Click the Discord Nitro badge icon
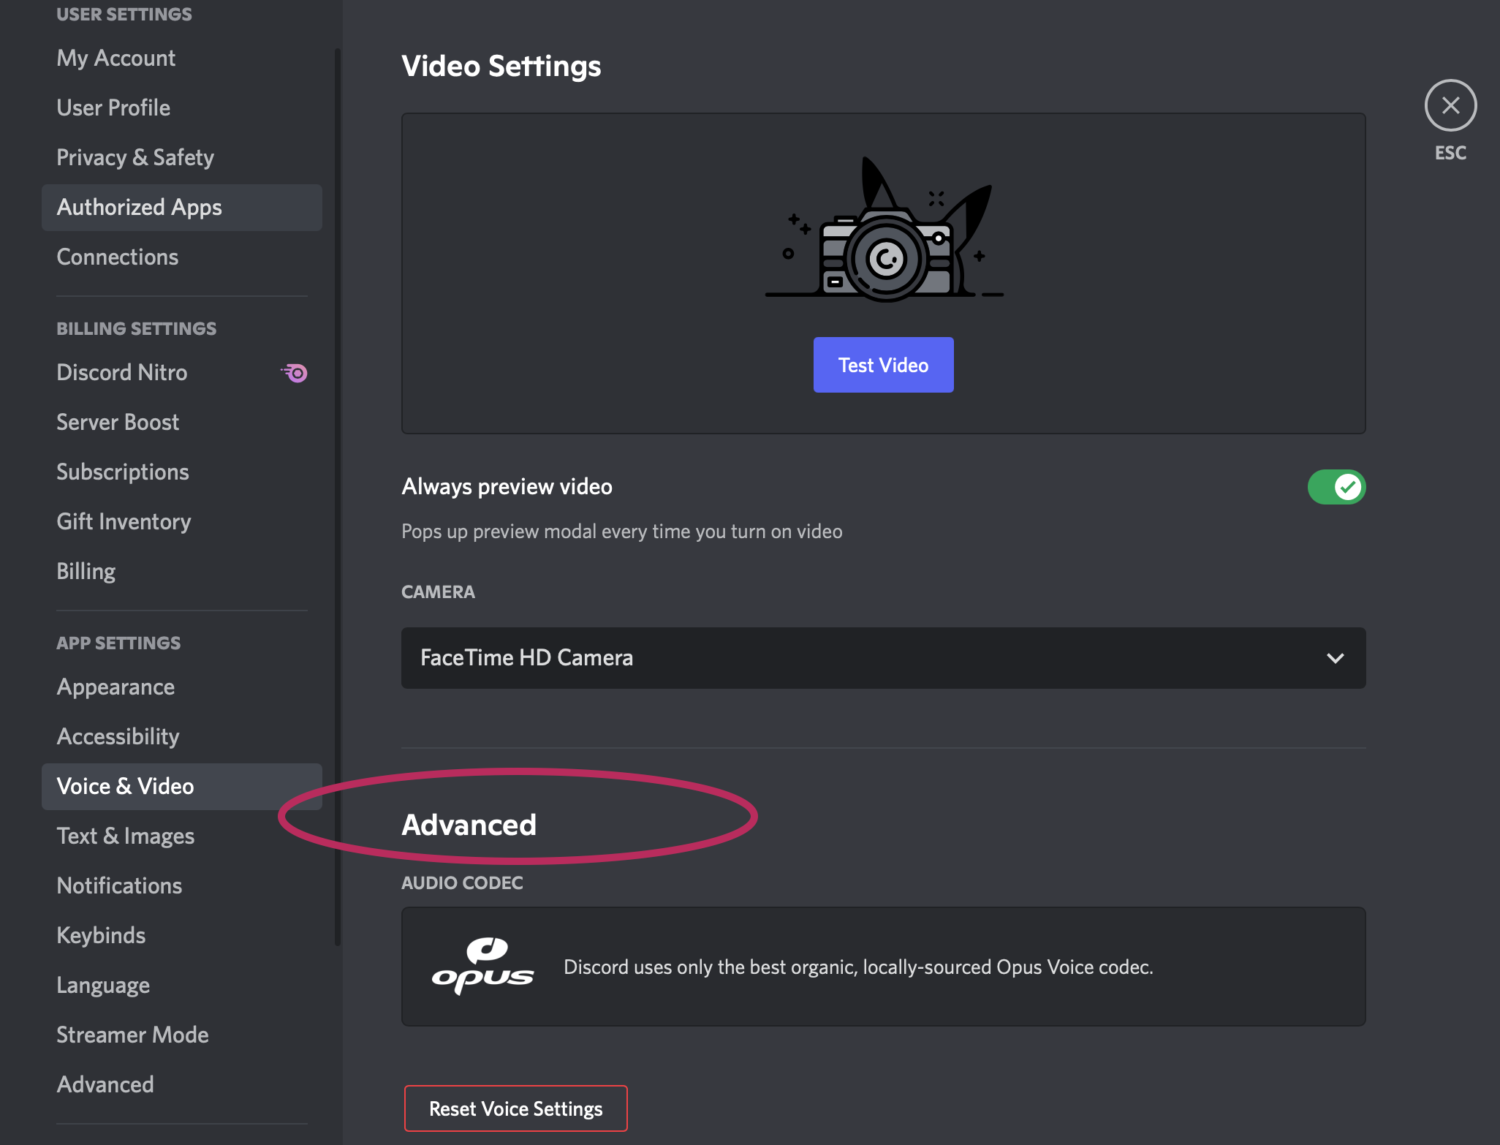This screenshot has height=1145, width=1500. [295, 373]
